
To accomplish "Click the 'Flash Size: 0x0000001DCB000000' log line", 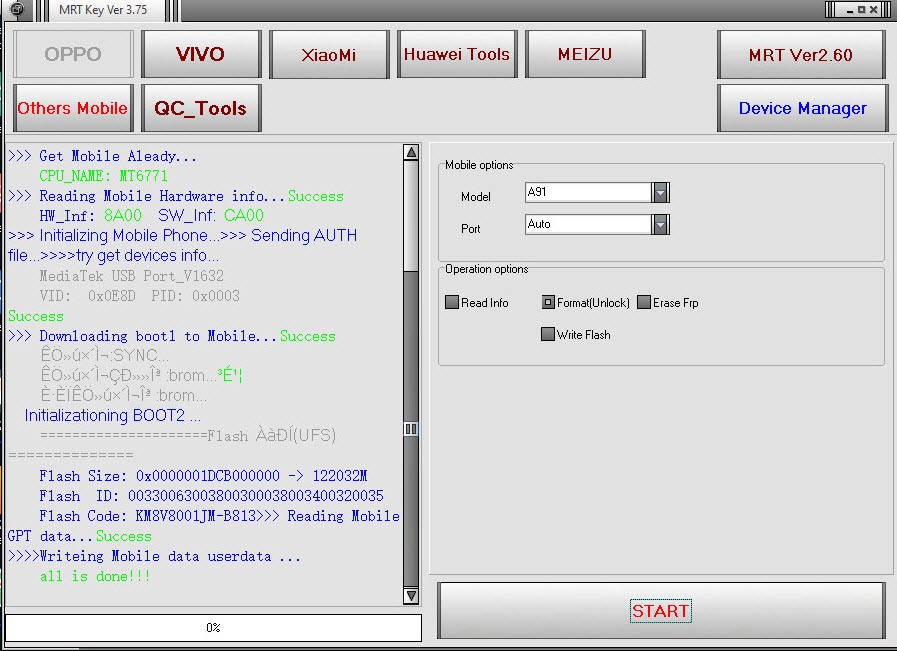I will 203,476.
